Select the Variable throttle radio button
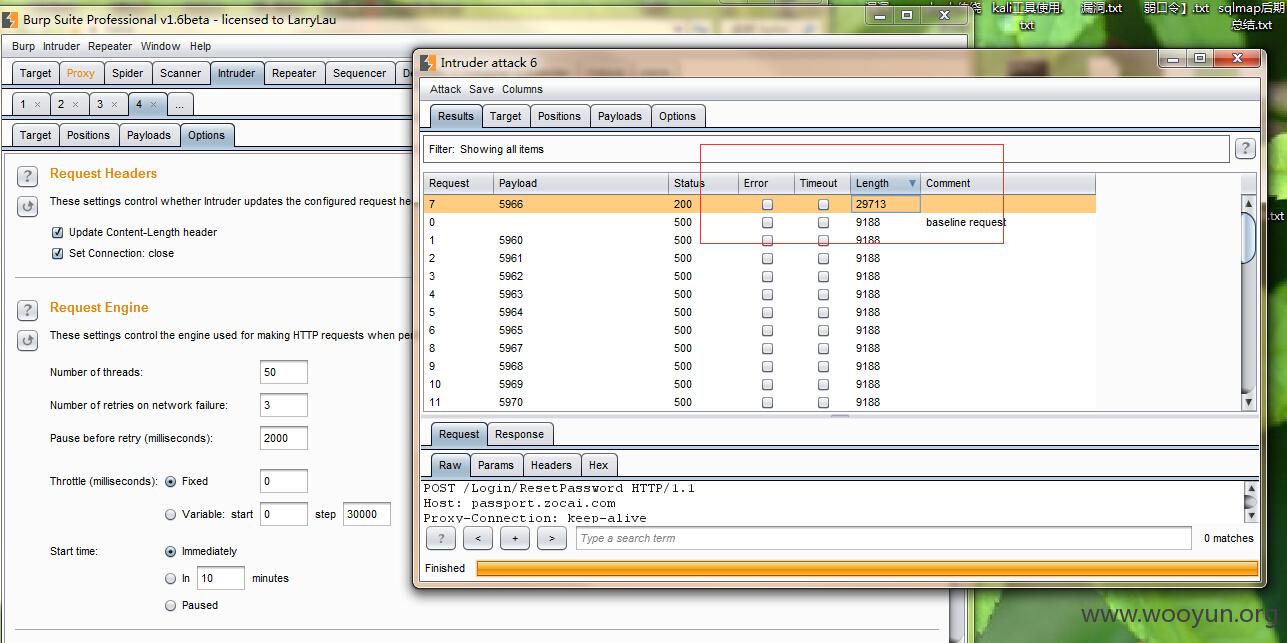 coord(170,514)
